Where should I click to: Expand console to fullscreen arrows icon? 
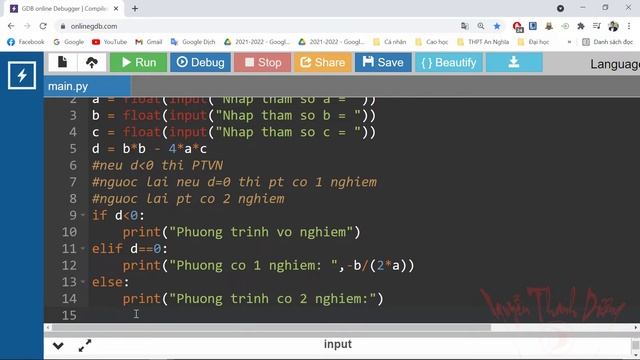click(85, 346)
